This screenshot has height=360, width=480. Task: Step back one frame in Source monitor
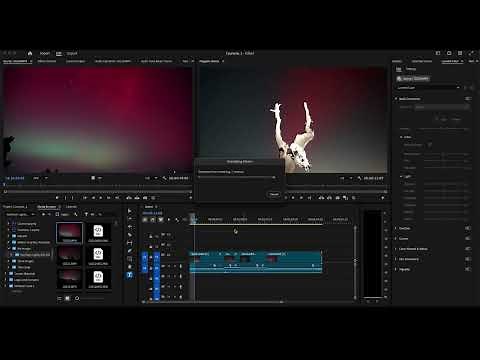coord(93,198)
